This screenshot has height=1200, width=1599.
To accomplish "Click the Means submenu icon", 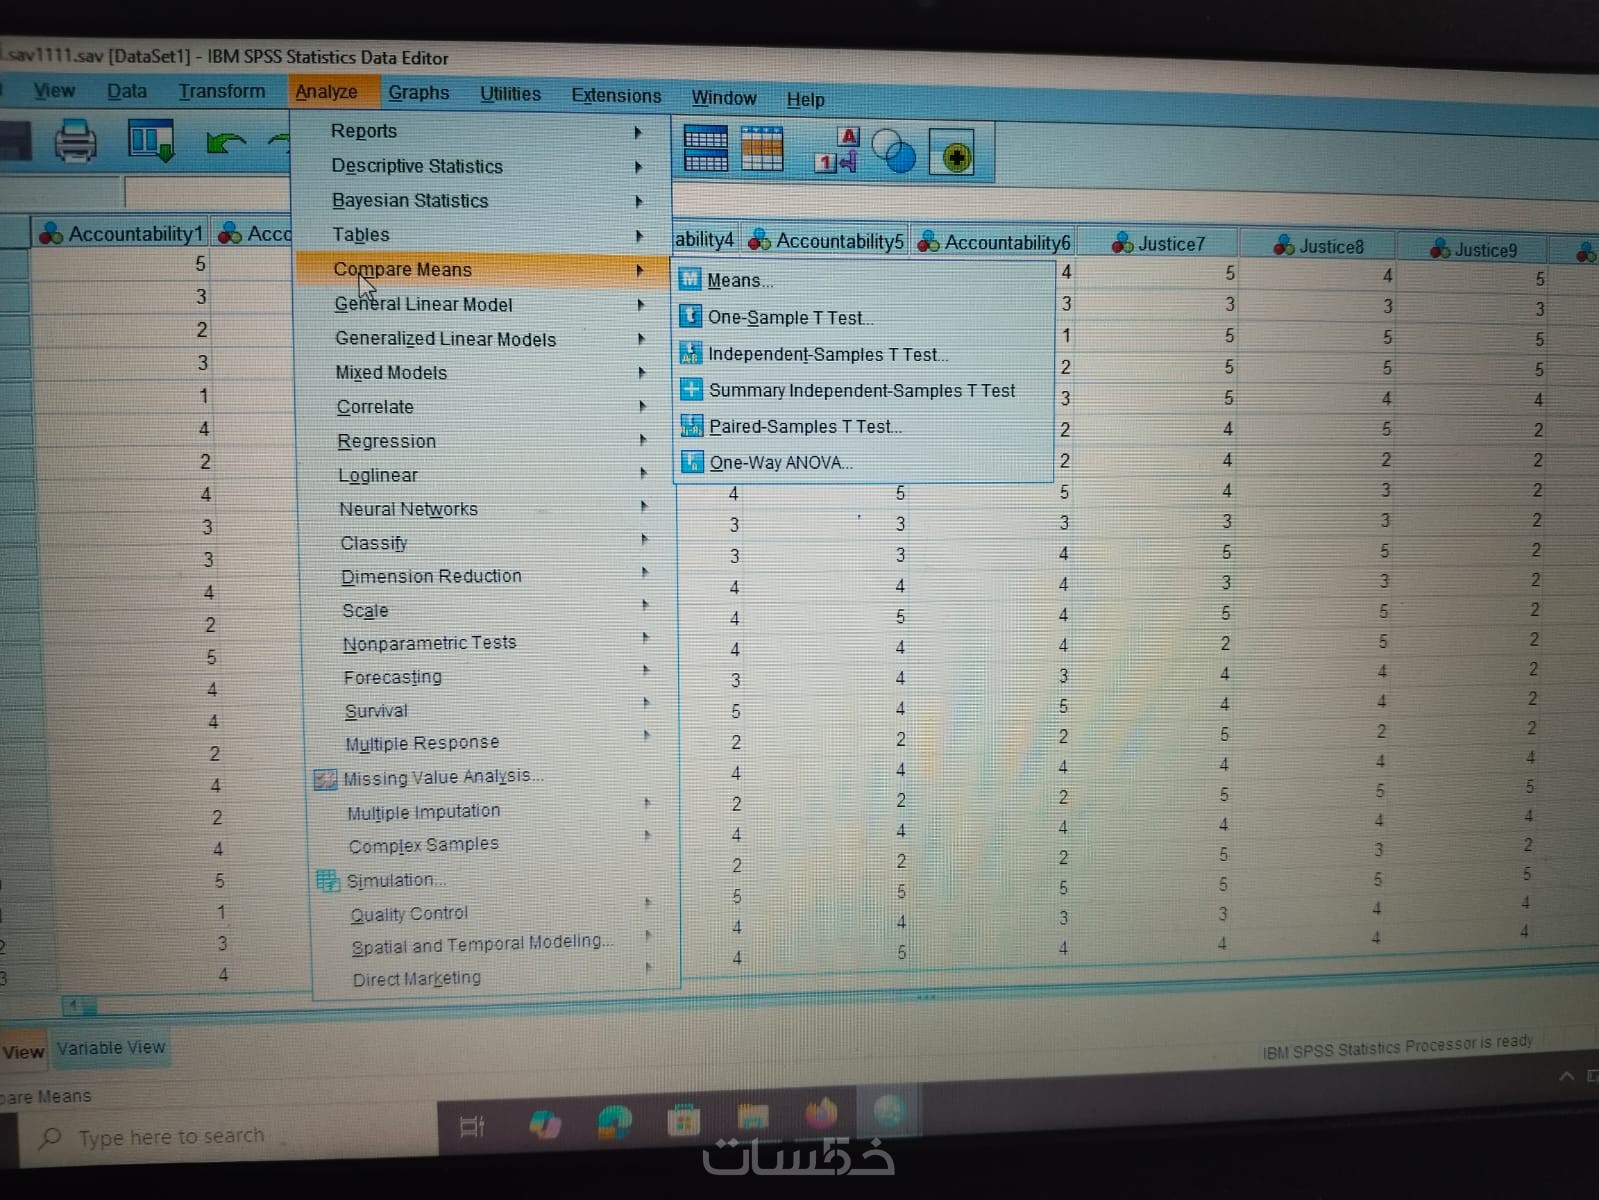I will pyautogui.click(x=690, y=279).
